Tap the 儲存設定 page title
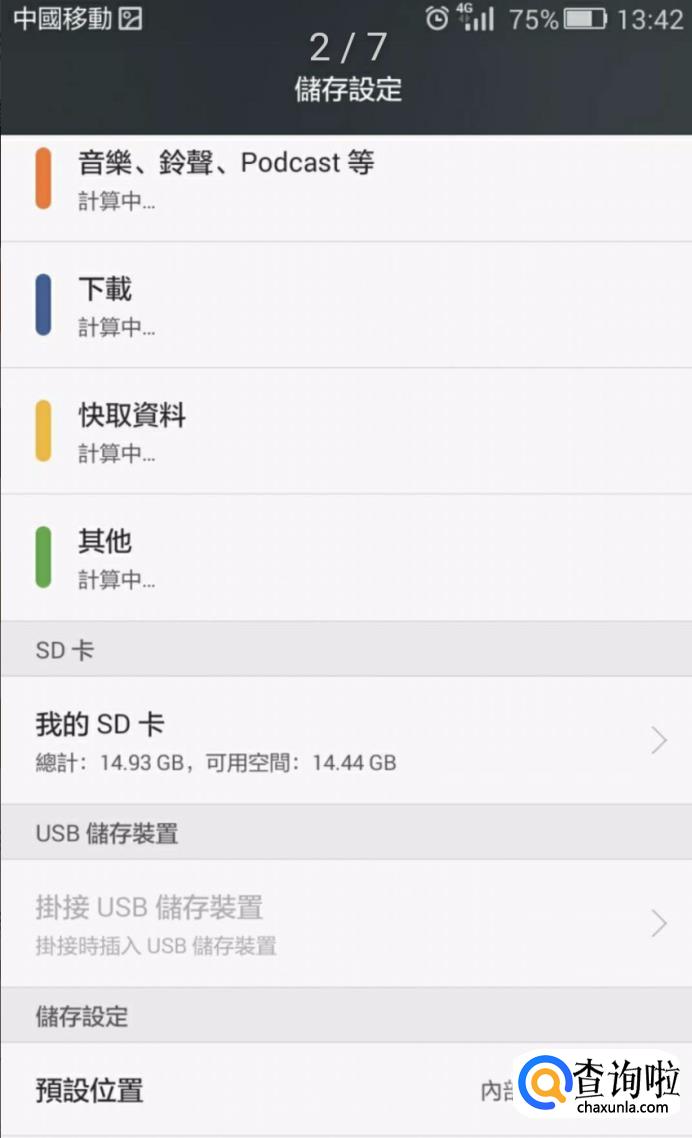Screen dimensions: 692x1138 348,89
